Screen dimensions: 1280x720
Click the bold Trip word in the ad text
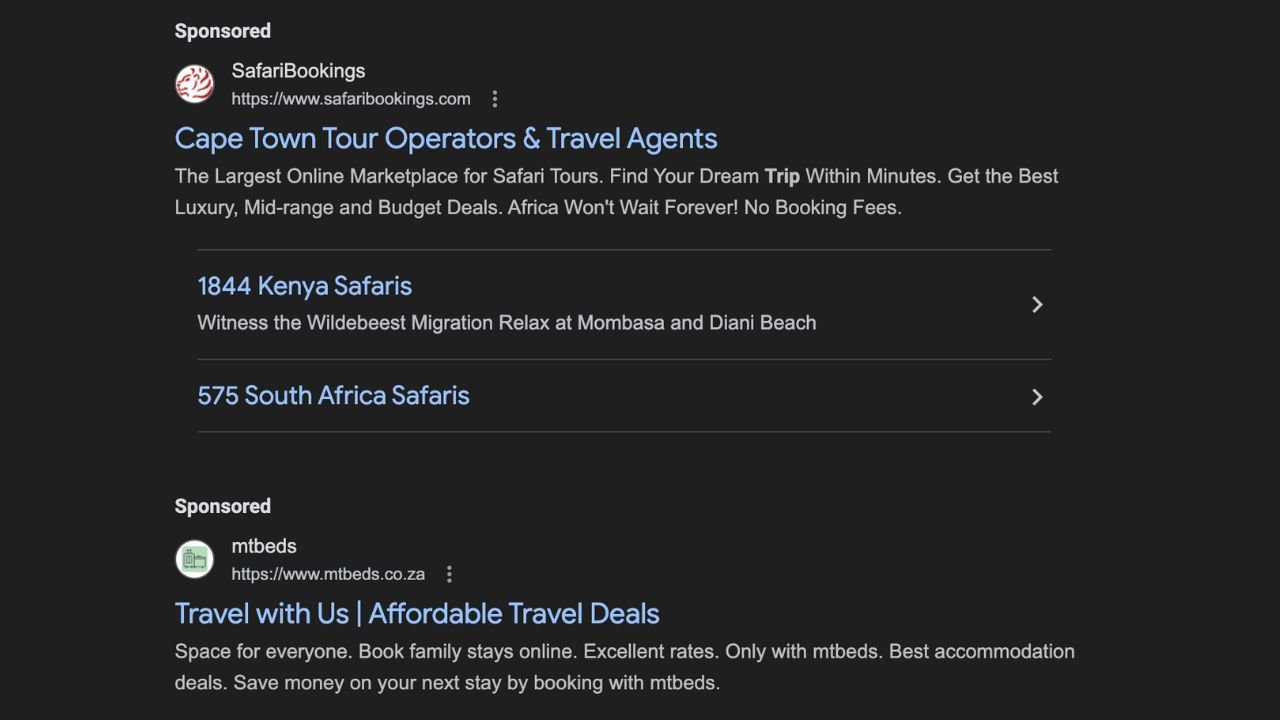click(782, 176)
